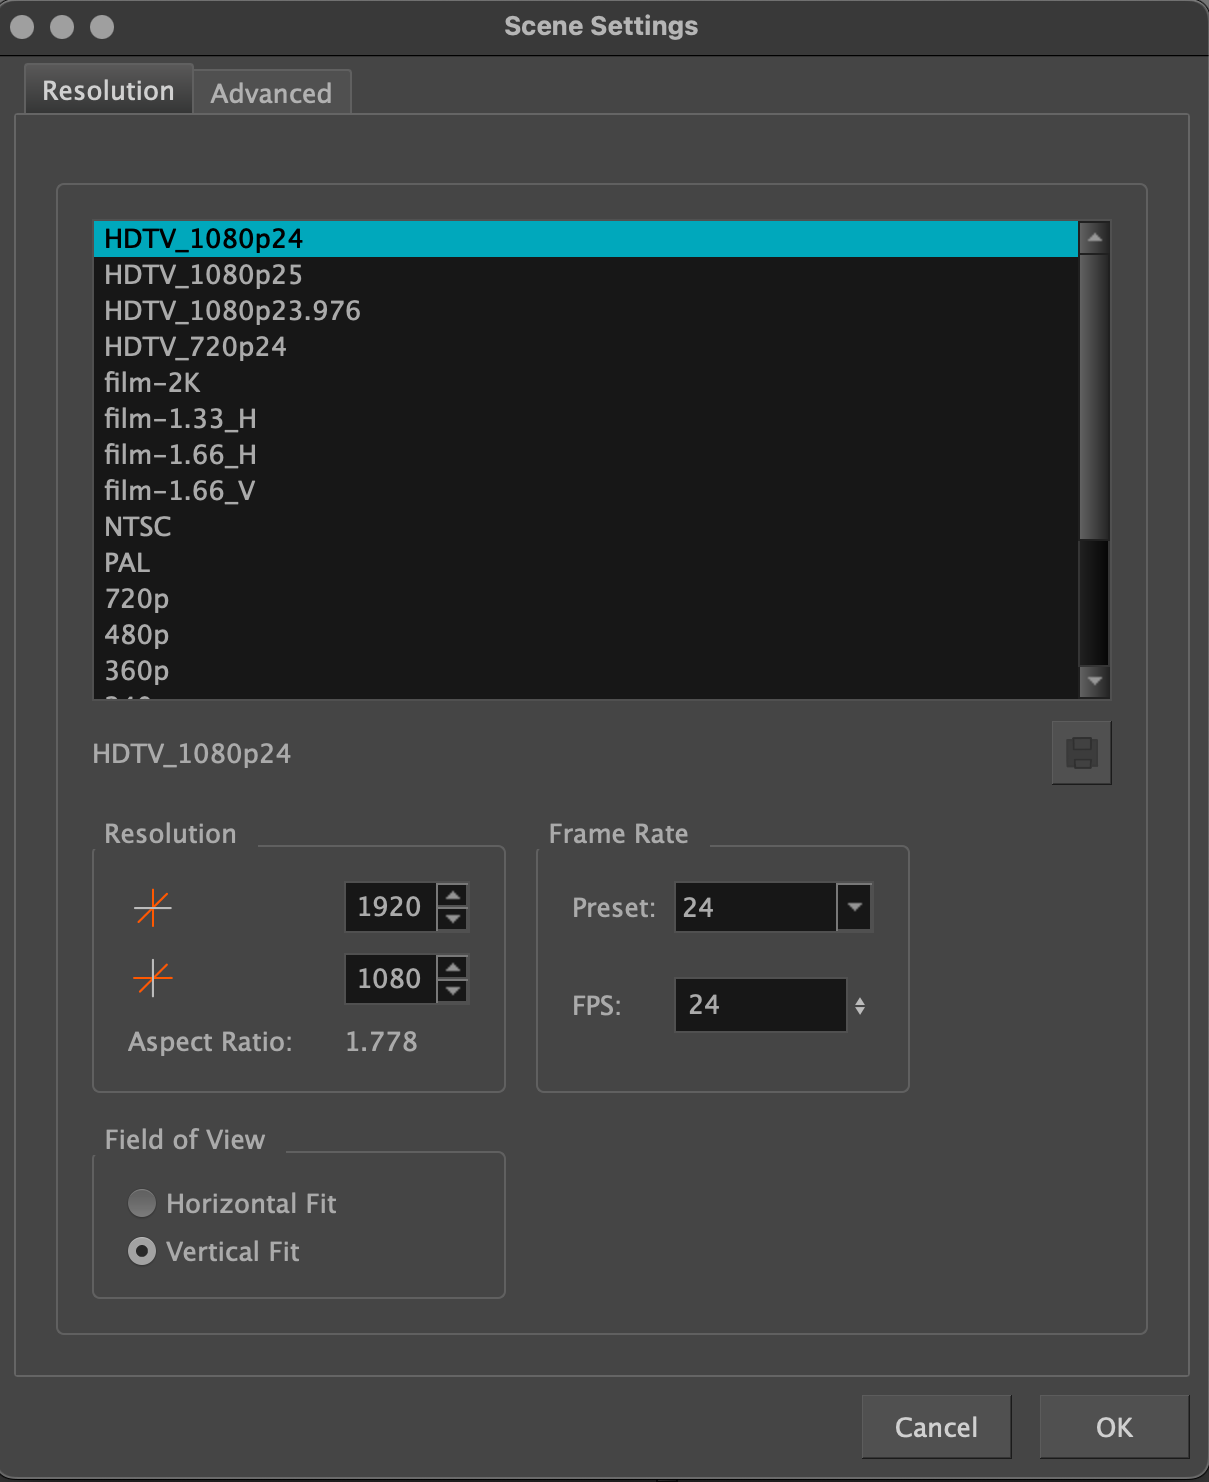The width and height of the screenshot is (1209, 1482).
Task: Select the Horizontal Fit radio button
Action: tap(142, 1203)
